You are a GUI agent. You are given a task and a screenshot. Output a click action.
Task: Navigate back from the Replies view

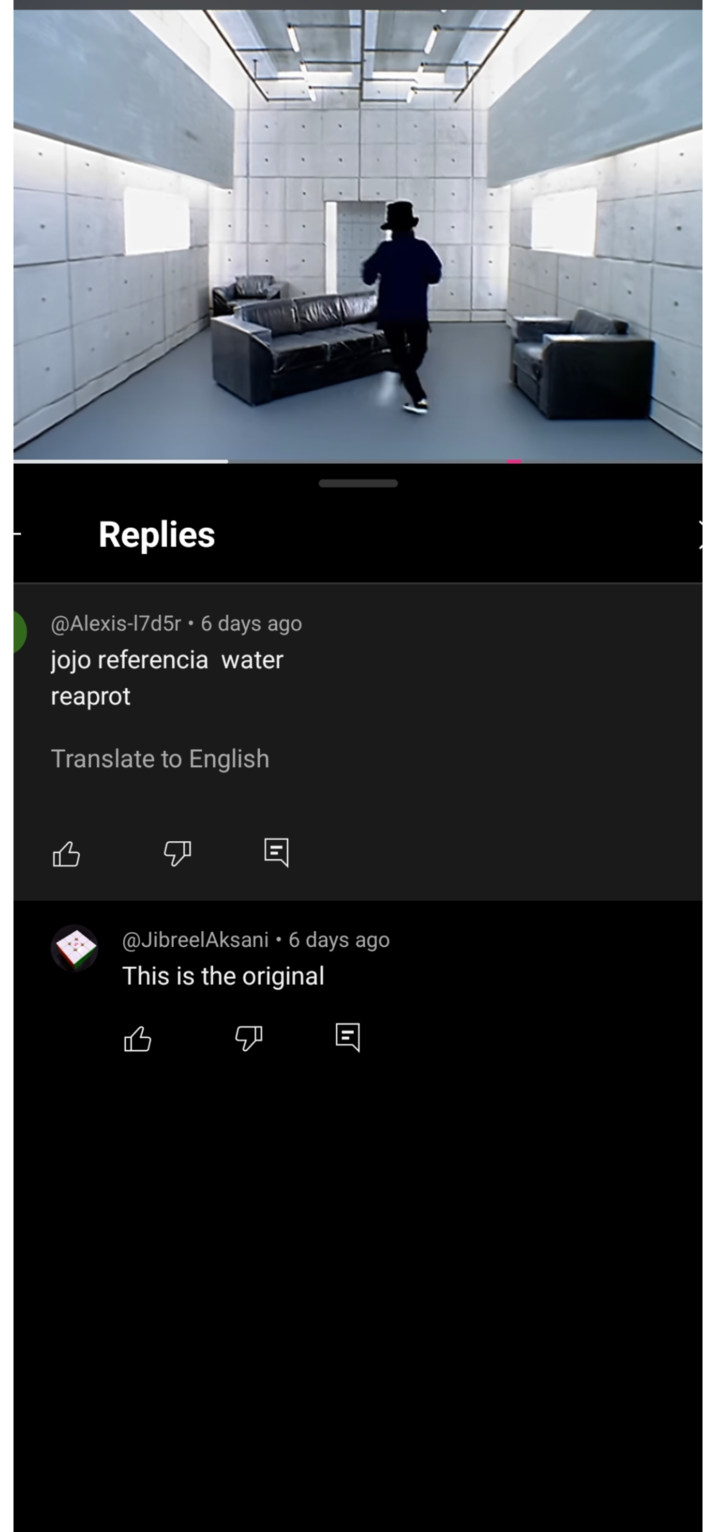(x=16, y=534)
